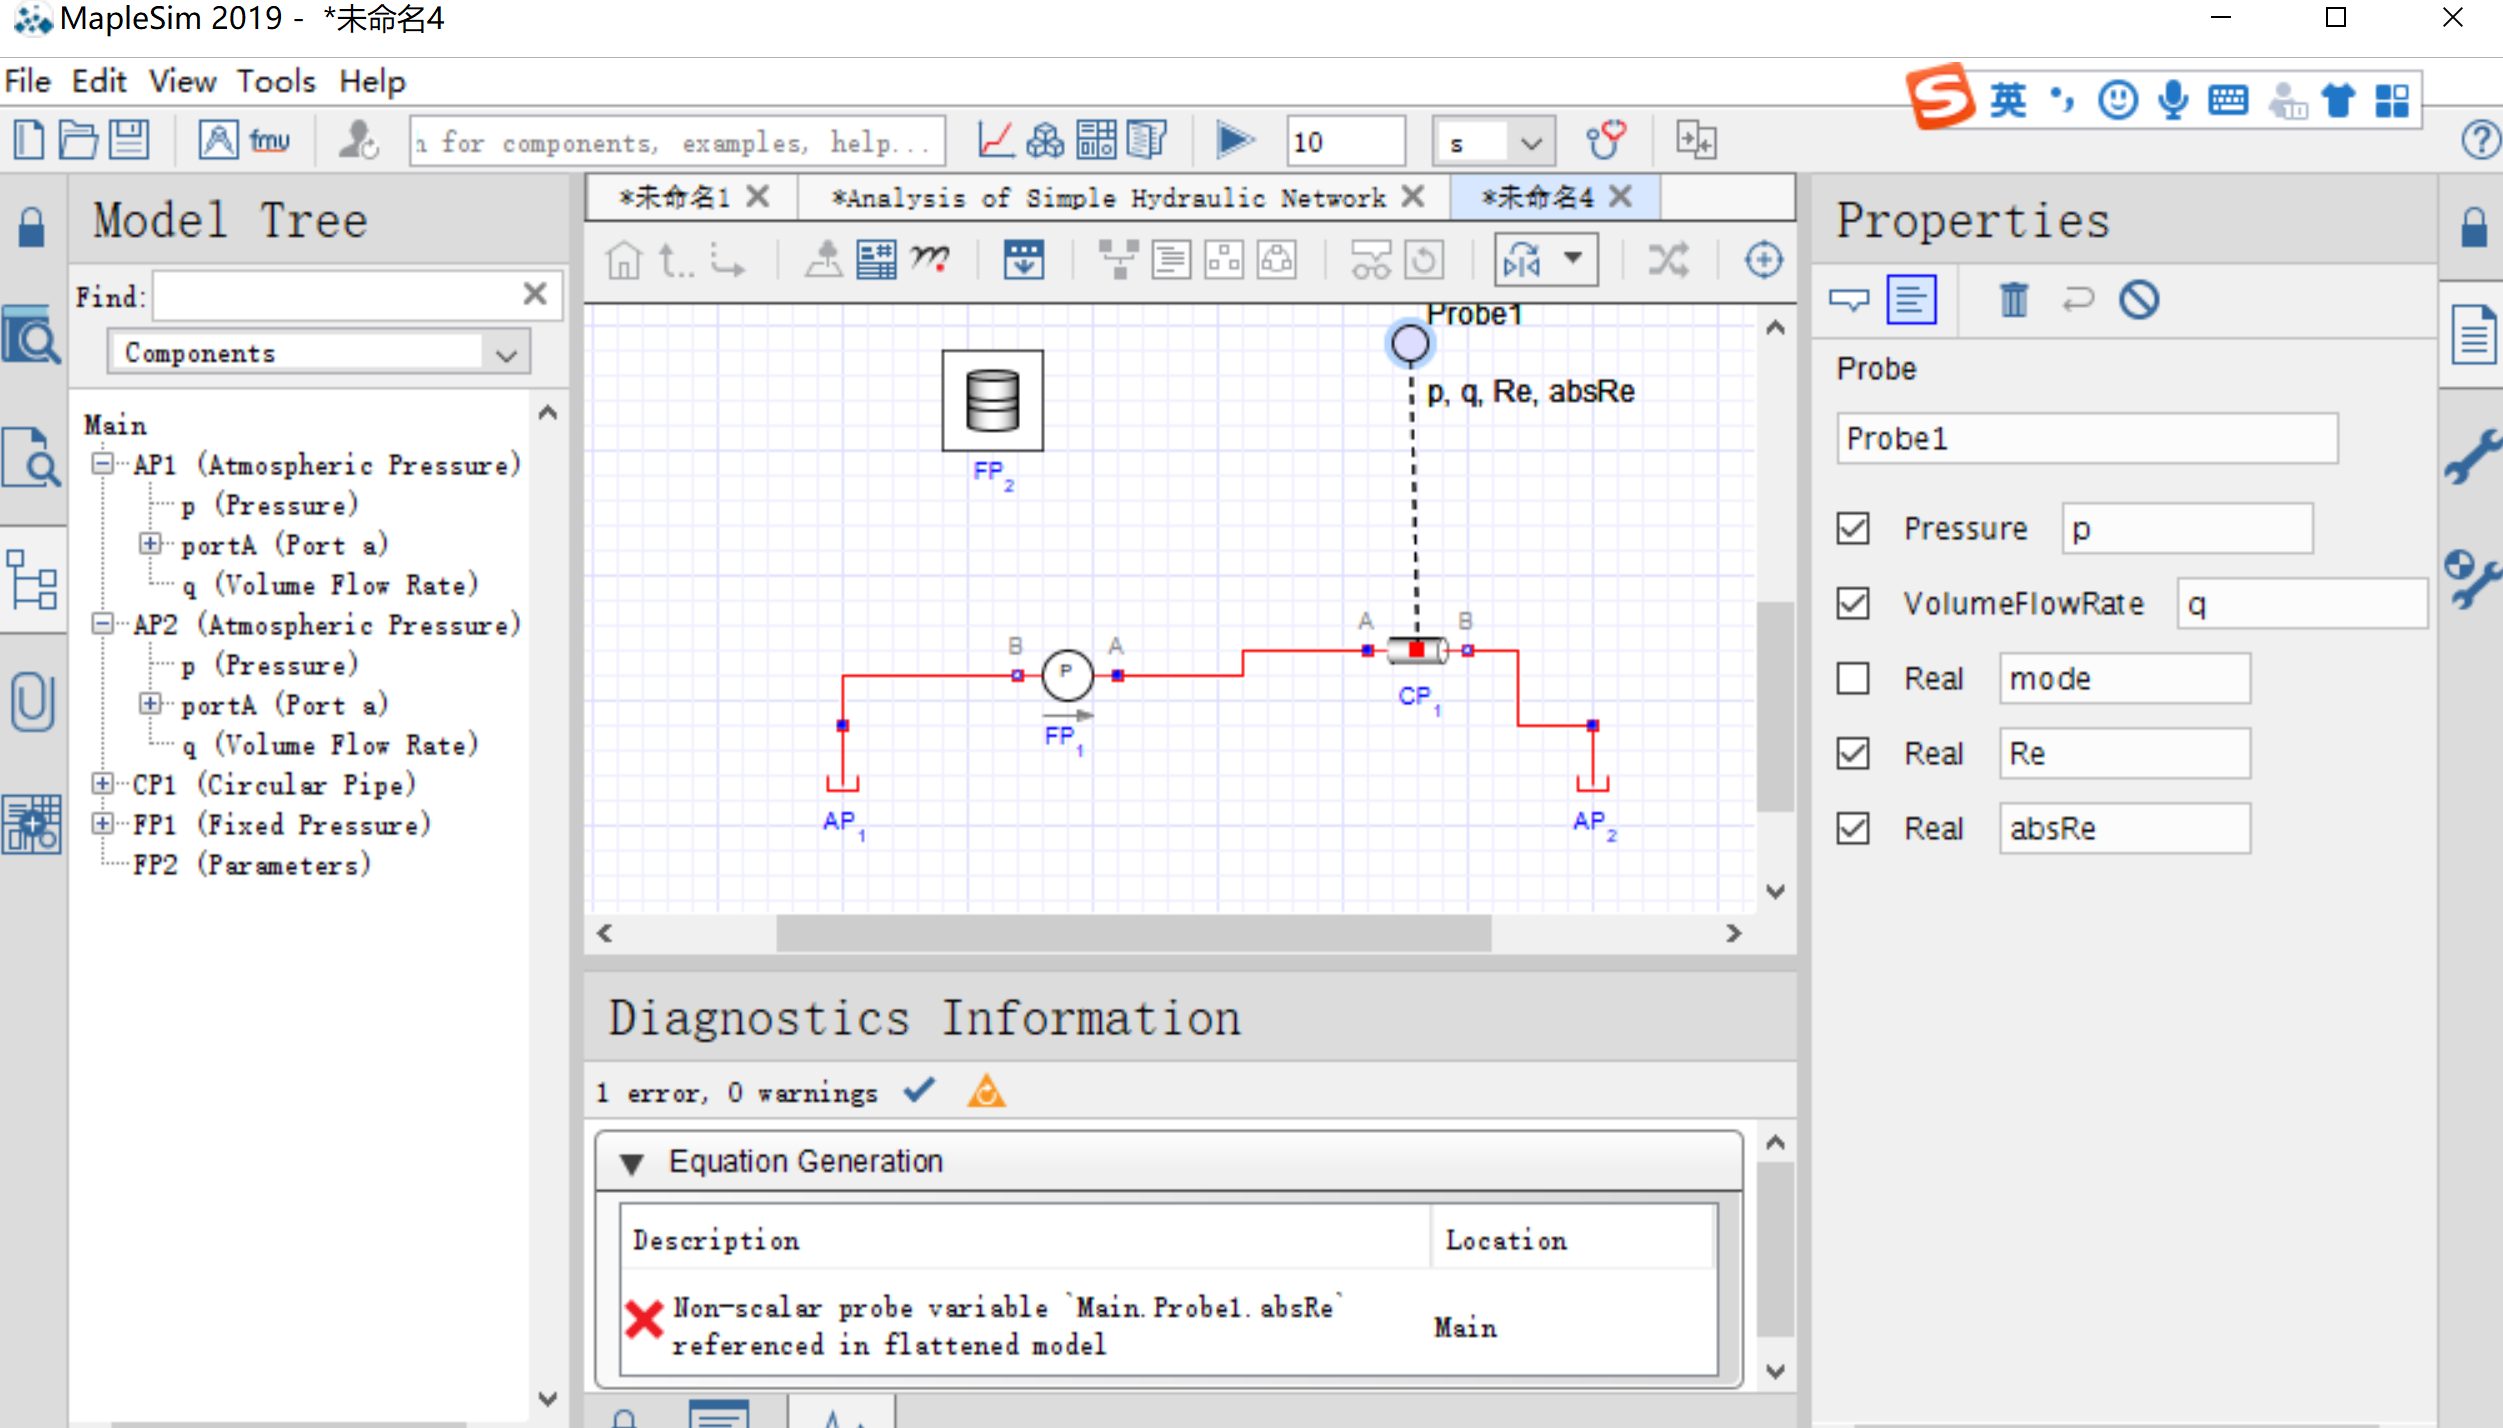
Task: Select the Non-scalar probe variable error row
Action: (1168, 1325)
